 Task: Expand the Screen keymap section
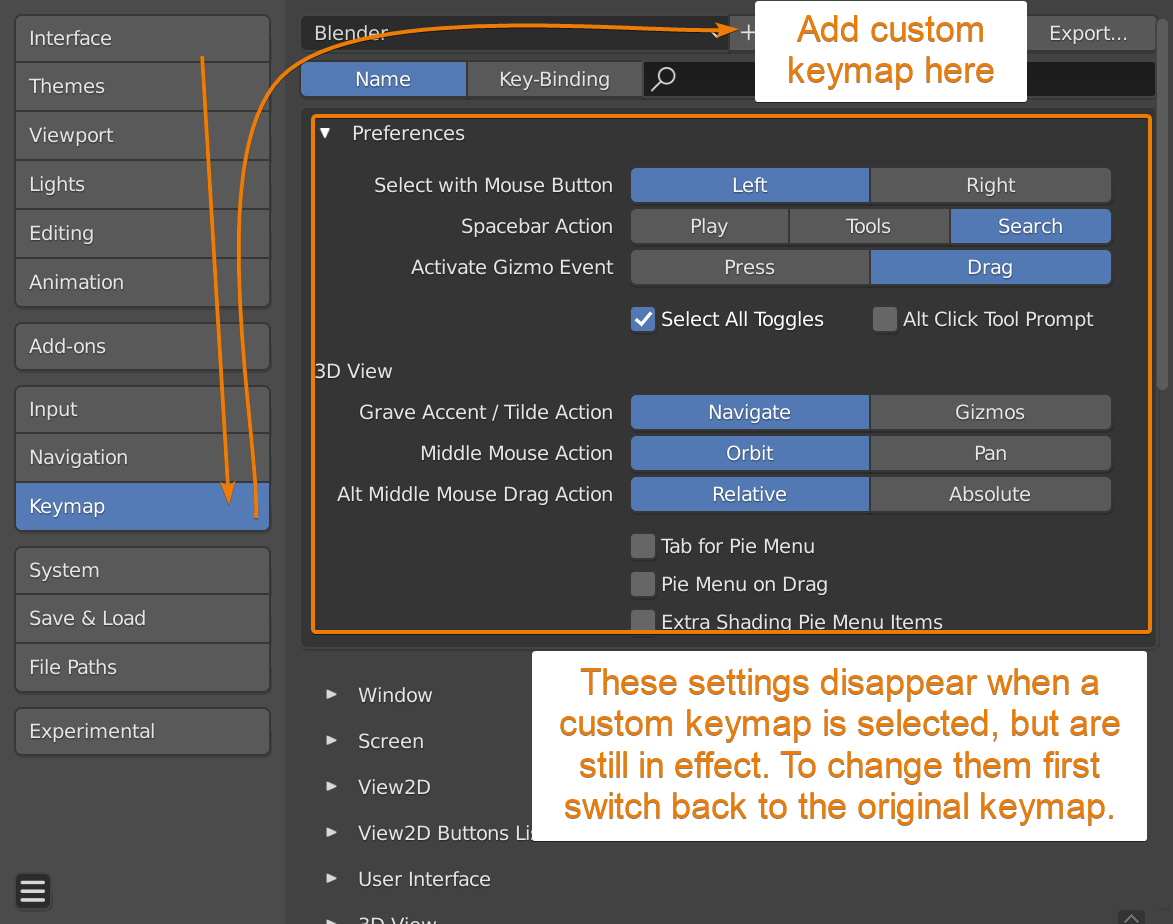(332, 741)
